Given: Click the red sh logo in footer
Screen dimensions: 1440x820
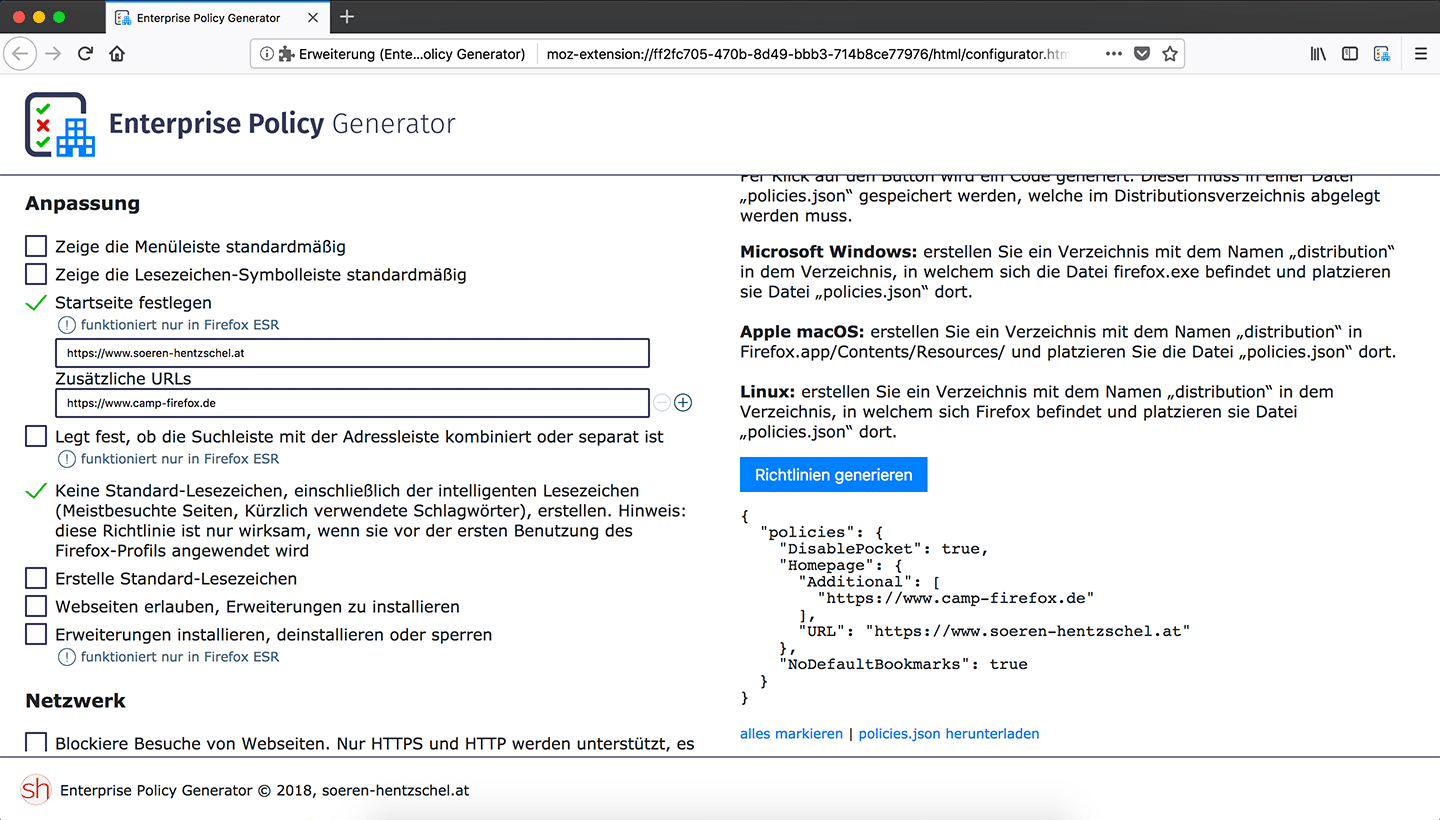Looking at the screenshot, I should point(35,789).
